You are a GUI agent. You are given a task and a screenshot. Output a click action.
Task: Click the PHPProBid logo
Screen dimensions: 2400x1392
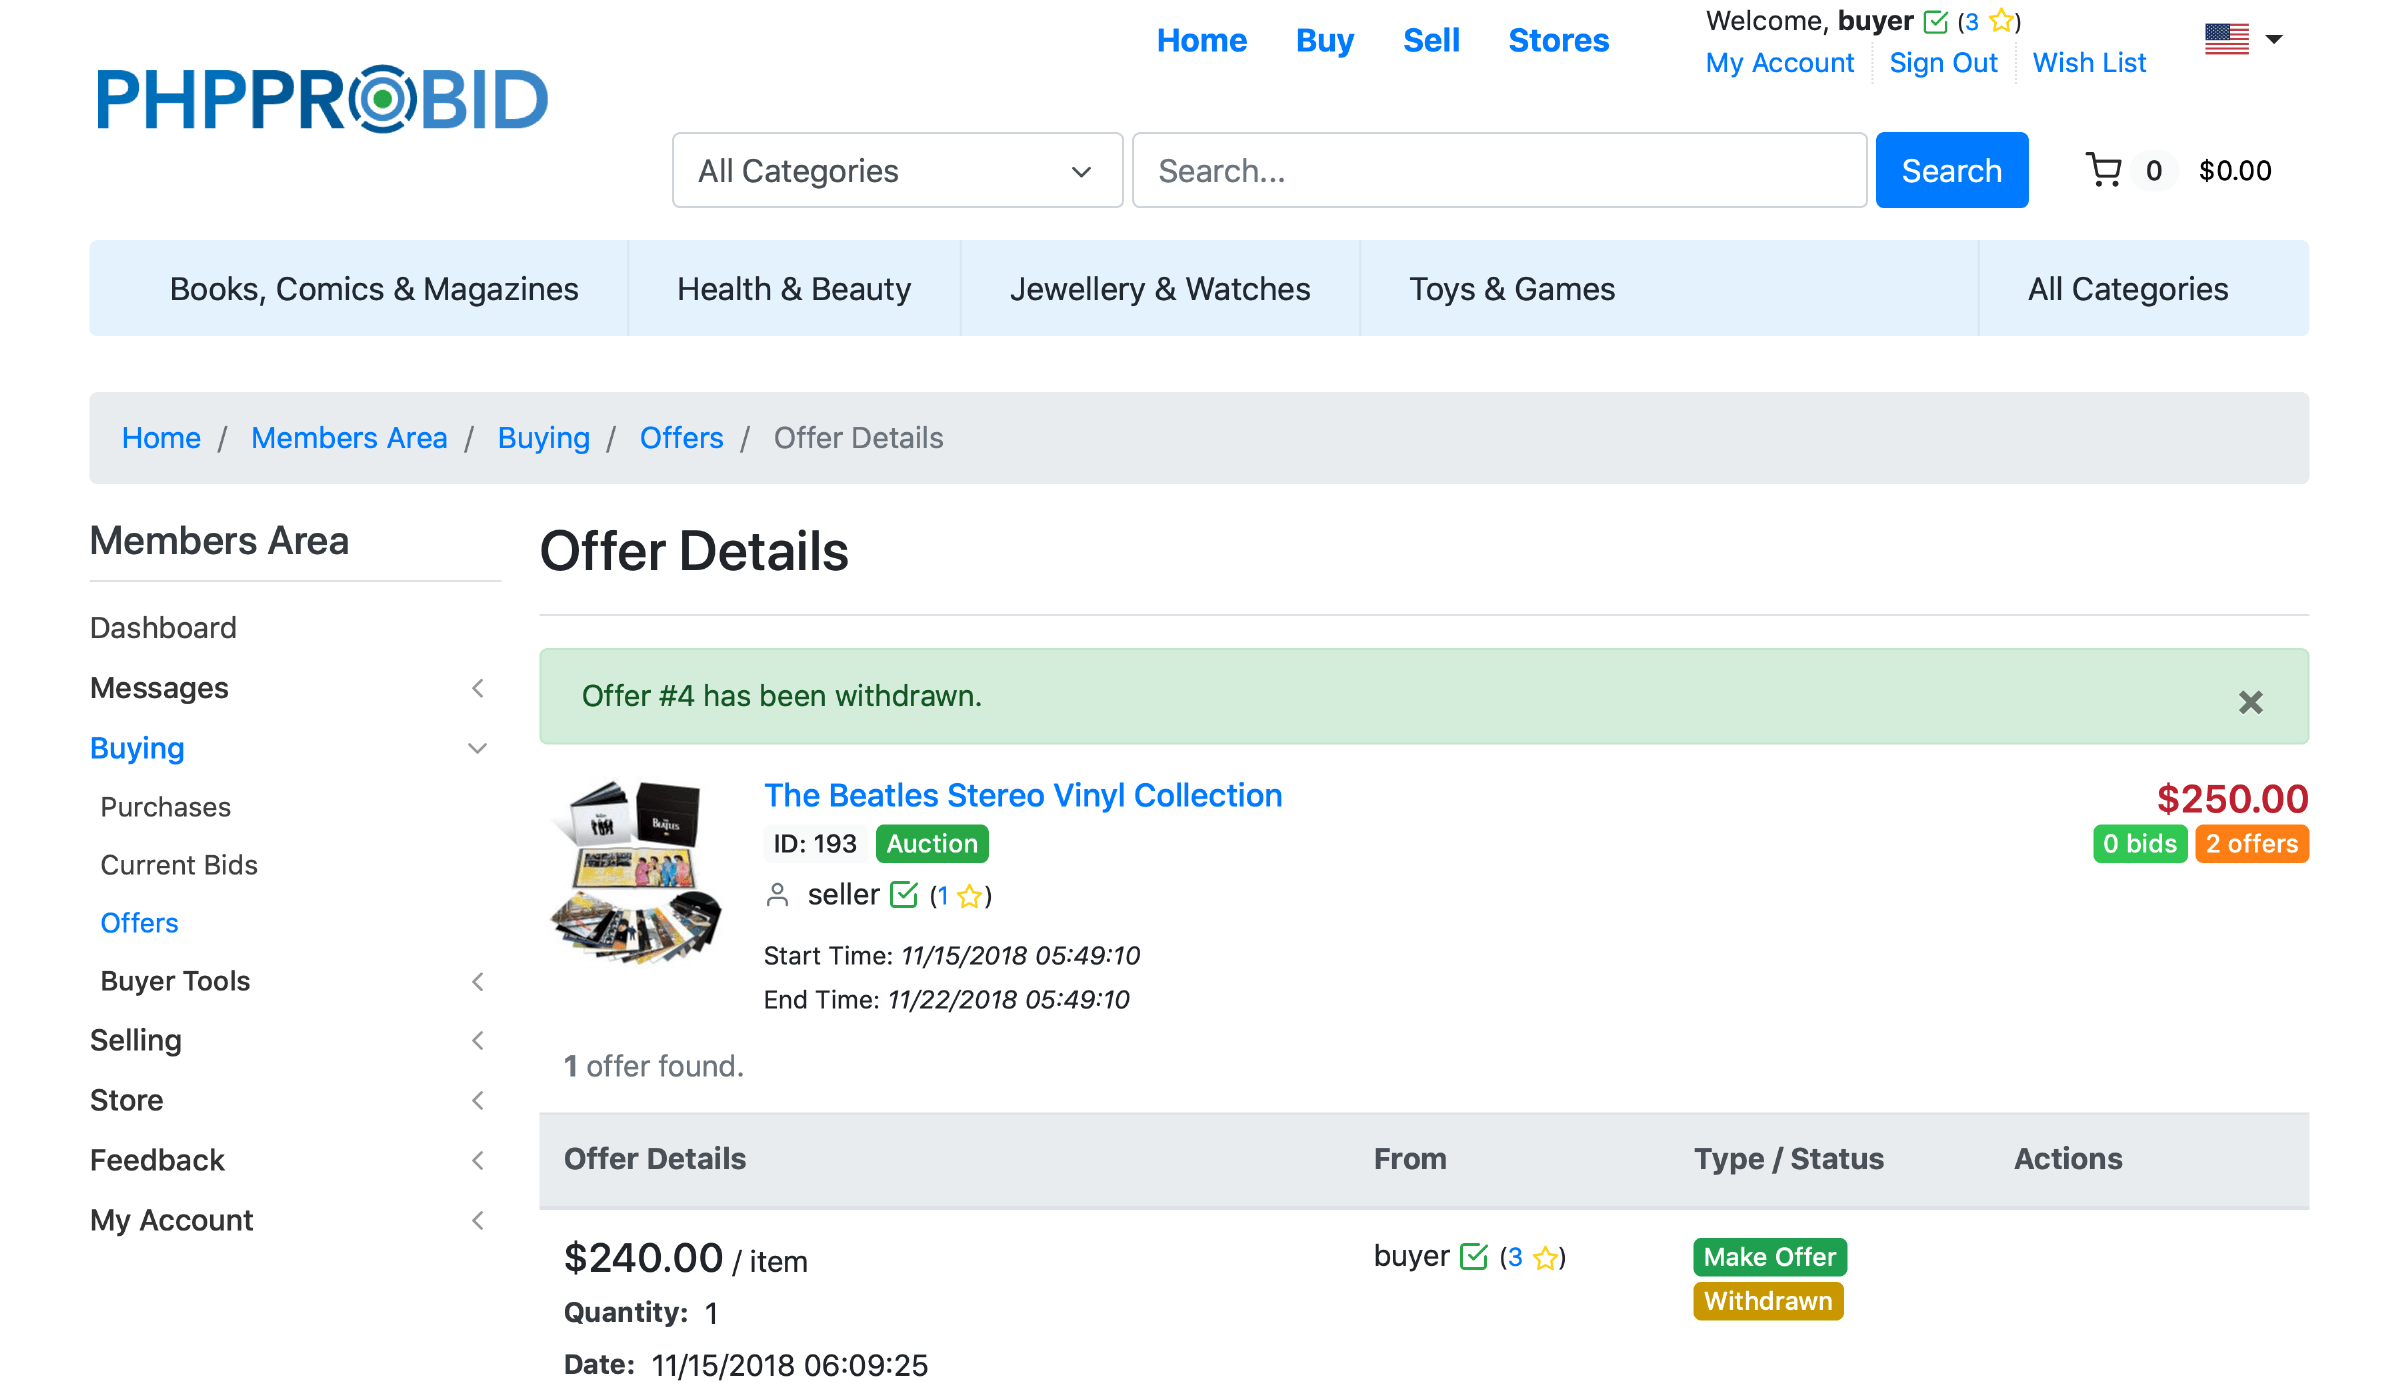(x=322, y=99)
